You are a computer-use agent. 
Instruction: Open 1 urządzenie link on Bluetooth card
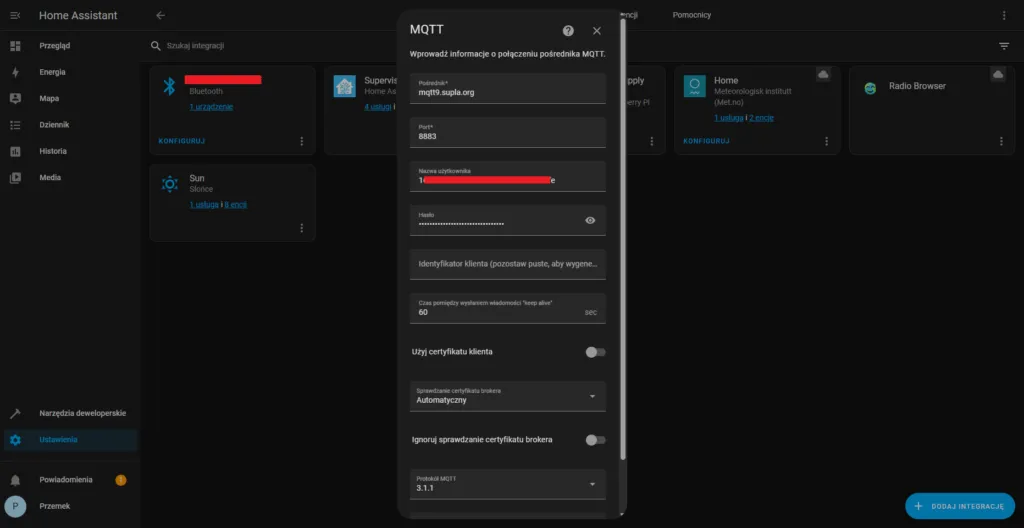click(x=211, y=107)
